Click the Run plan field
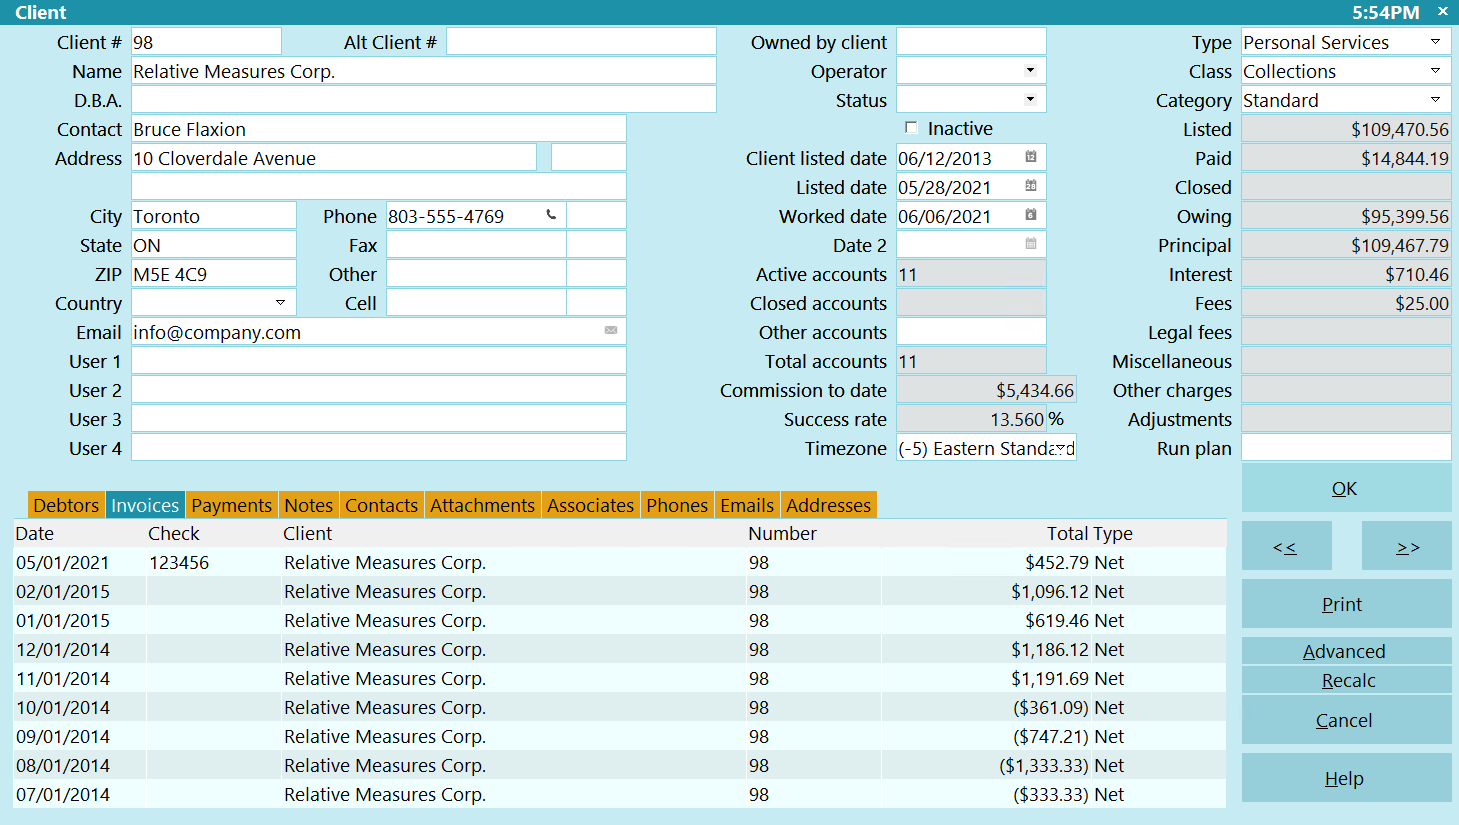The width and height of the screenshot is (1459, 825). tap(1346, 448)
